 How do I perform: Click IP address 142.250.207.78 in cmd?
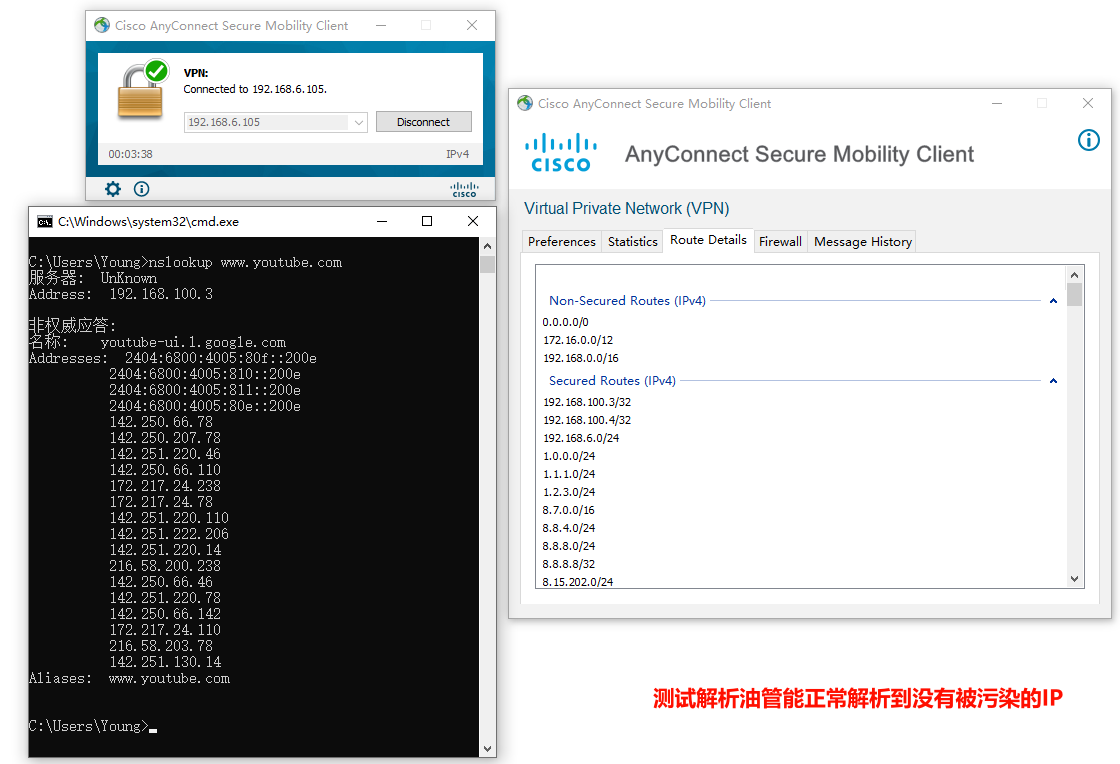(165, 438)
